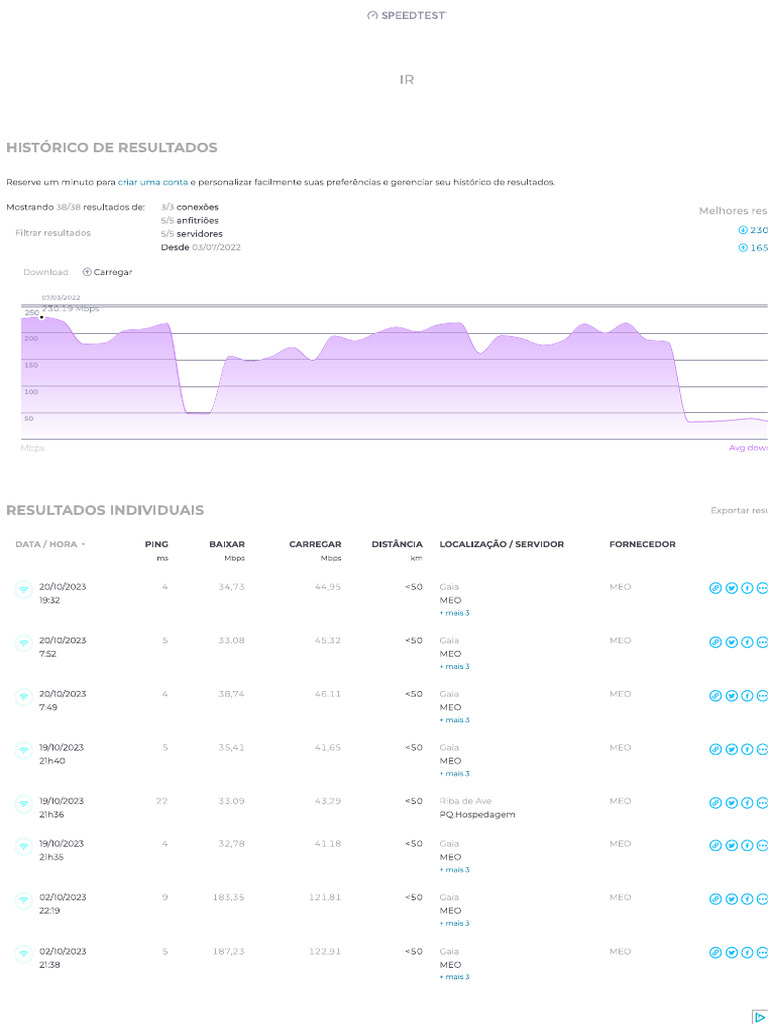Image resolution: width=768 pixels, height=1024 pixels.
Task: Click Exportar resultados link
Action: click(x=738, y=510)
